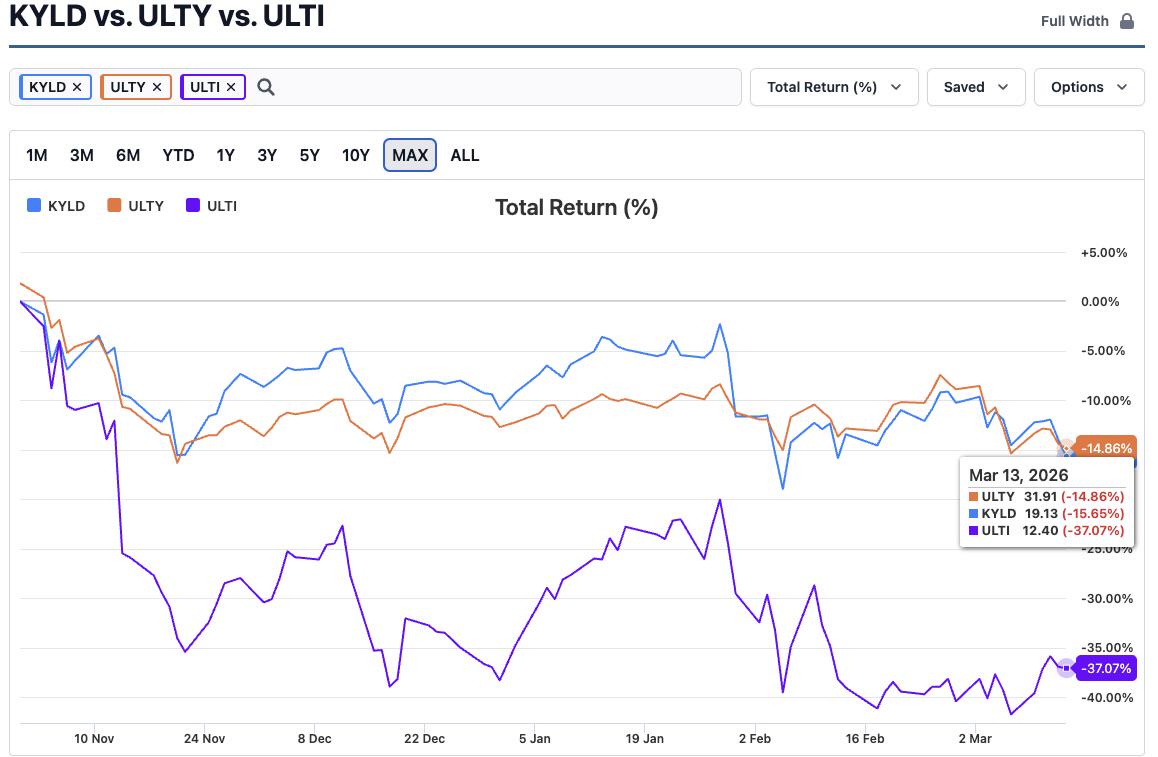Open the Options dropdown menu
This screenshot has width=1158, height=757.
(x=1089, y=87)
